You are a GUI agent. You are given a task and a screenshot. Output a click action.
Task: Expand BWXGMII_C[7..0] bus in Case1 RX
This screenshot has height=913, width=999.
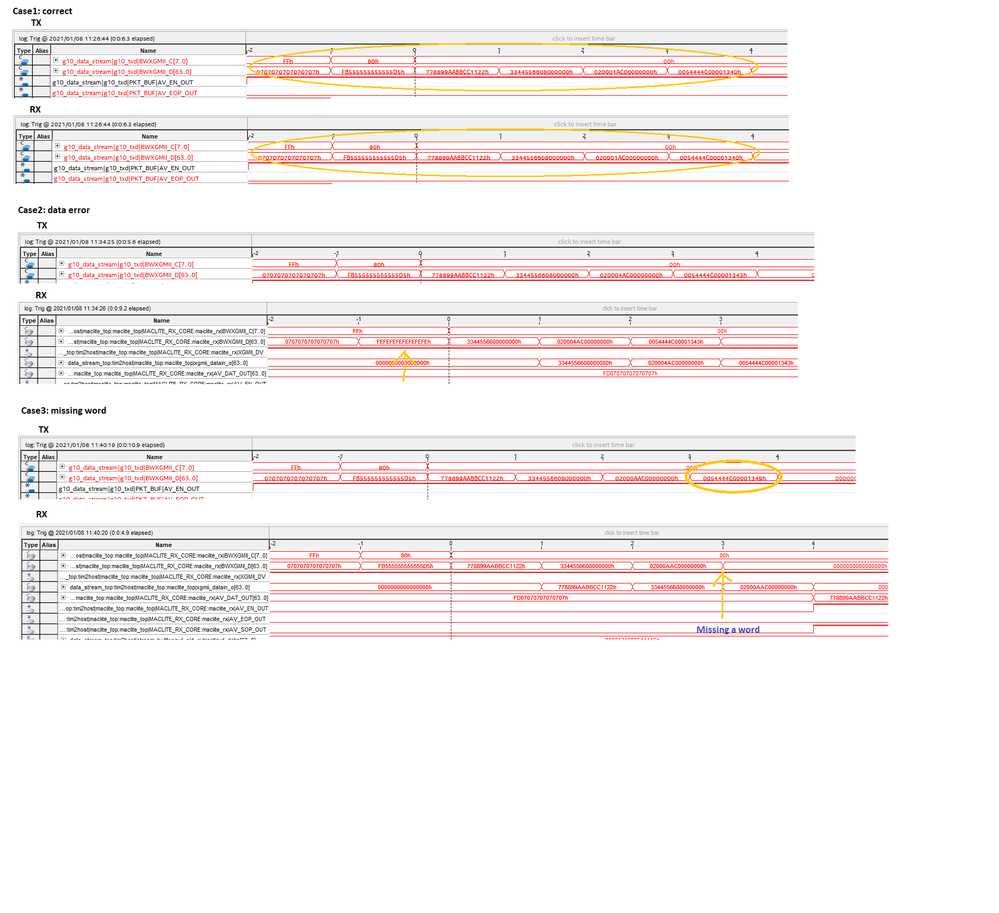click(x=57, y=147)
